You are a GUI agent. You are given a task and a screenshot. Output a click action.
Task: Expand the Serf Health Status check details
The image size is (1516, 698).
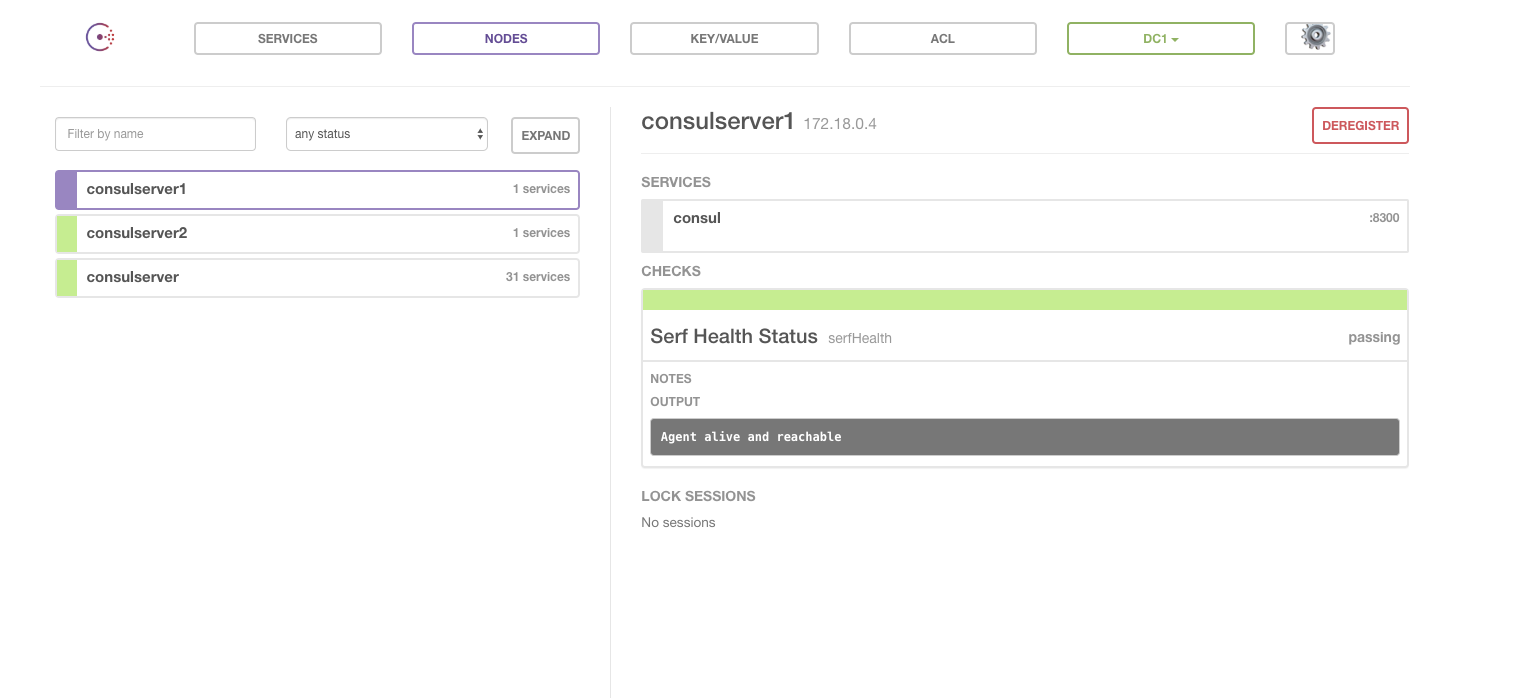point(733,336)
